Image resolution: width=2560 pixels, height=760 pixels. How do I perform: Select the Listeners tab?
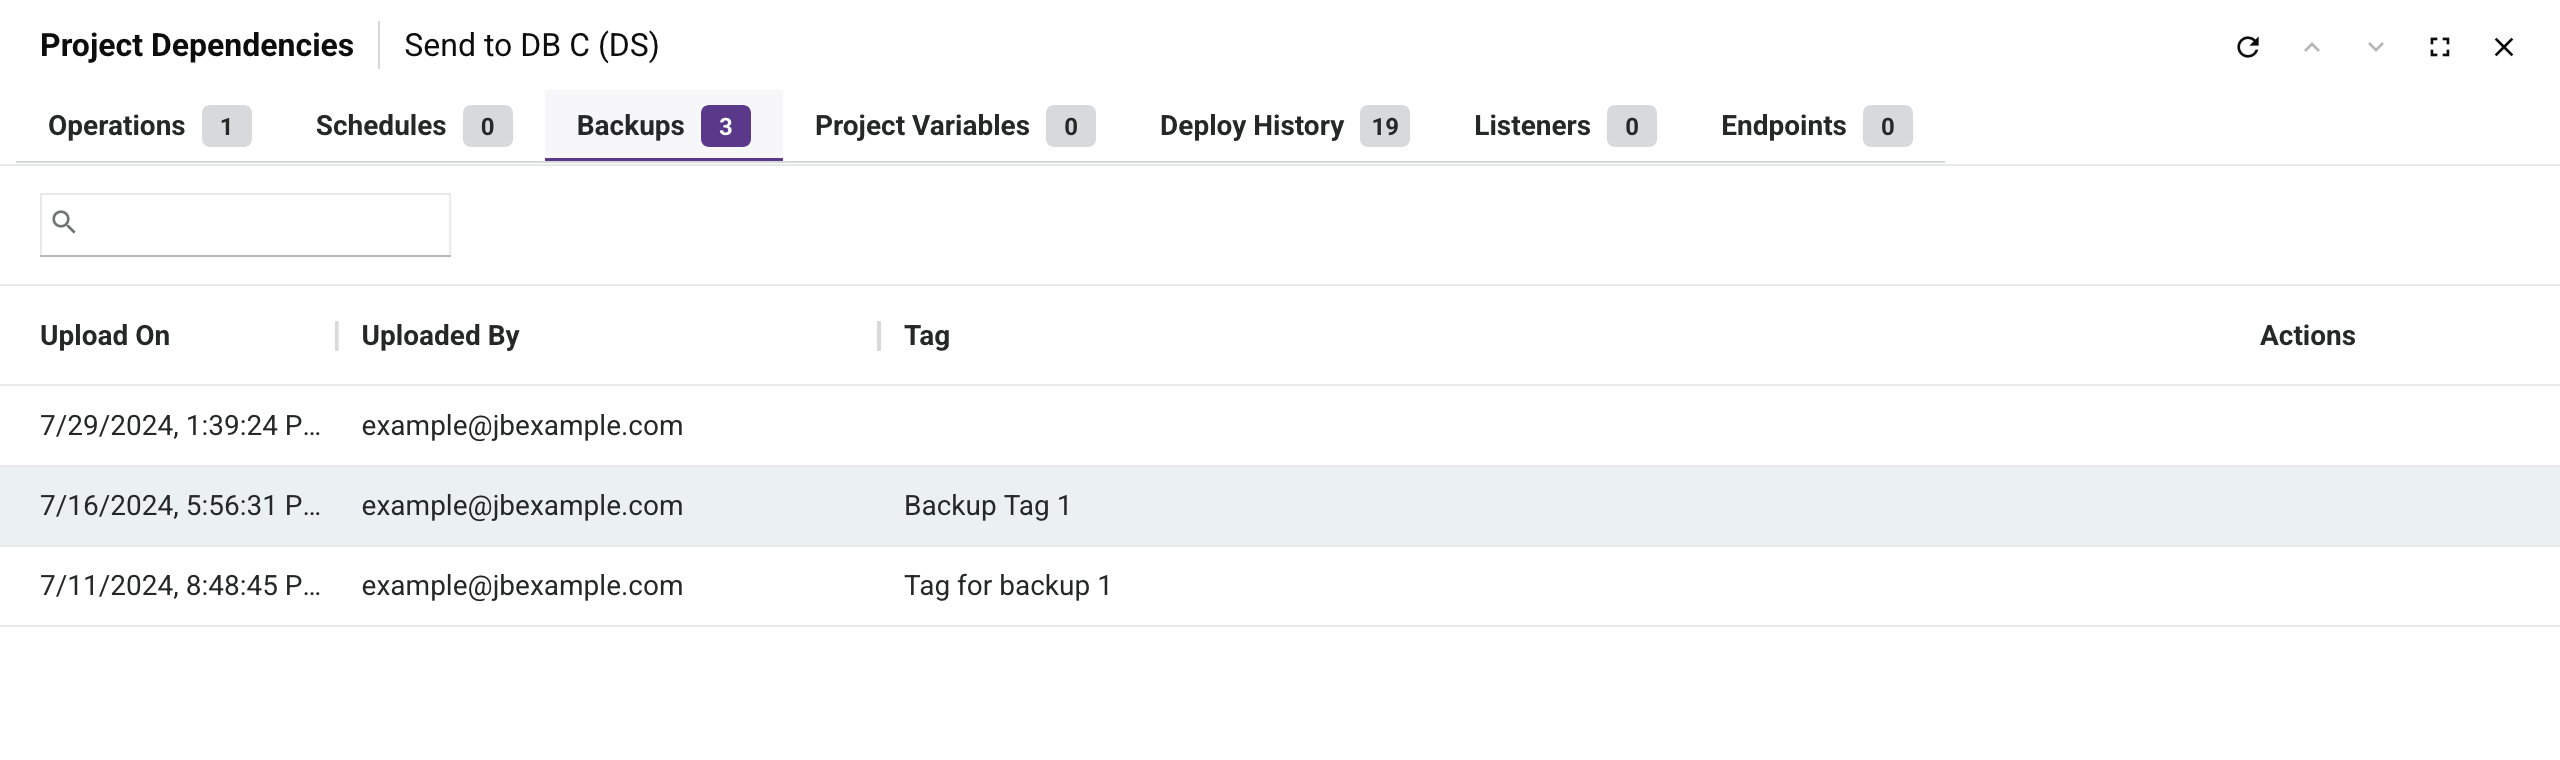[1532, 126]
